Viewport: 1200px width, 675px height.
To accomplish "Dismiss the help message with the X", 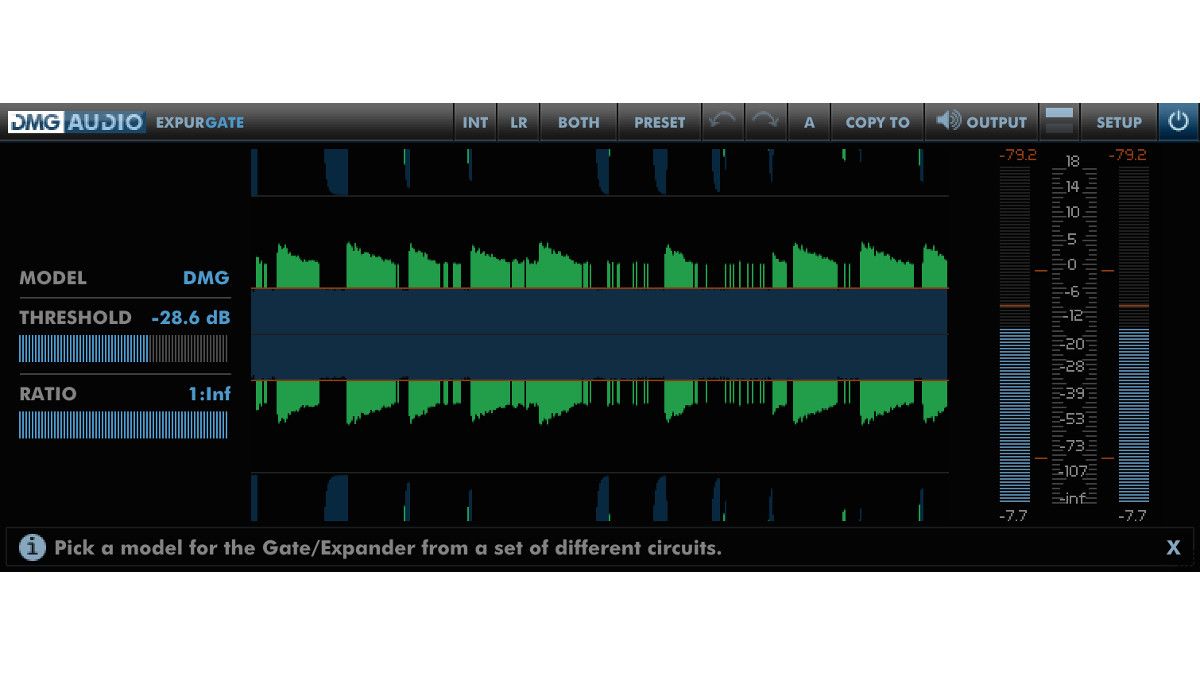I will (x=1172, y=548).
